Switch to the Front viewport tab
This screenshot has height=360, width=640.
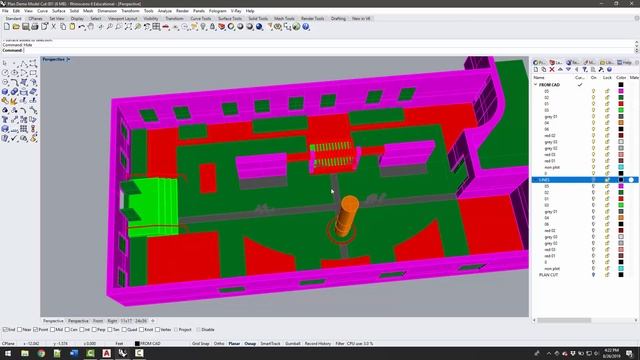click(98, 321)
